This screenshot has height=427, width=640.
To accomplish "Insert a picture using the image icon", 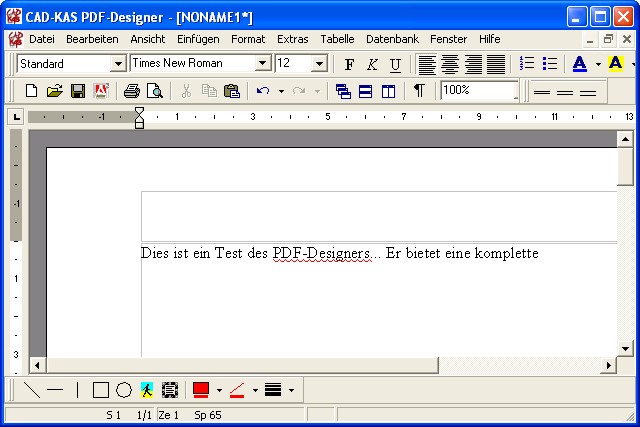I will point(147,390).
